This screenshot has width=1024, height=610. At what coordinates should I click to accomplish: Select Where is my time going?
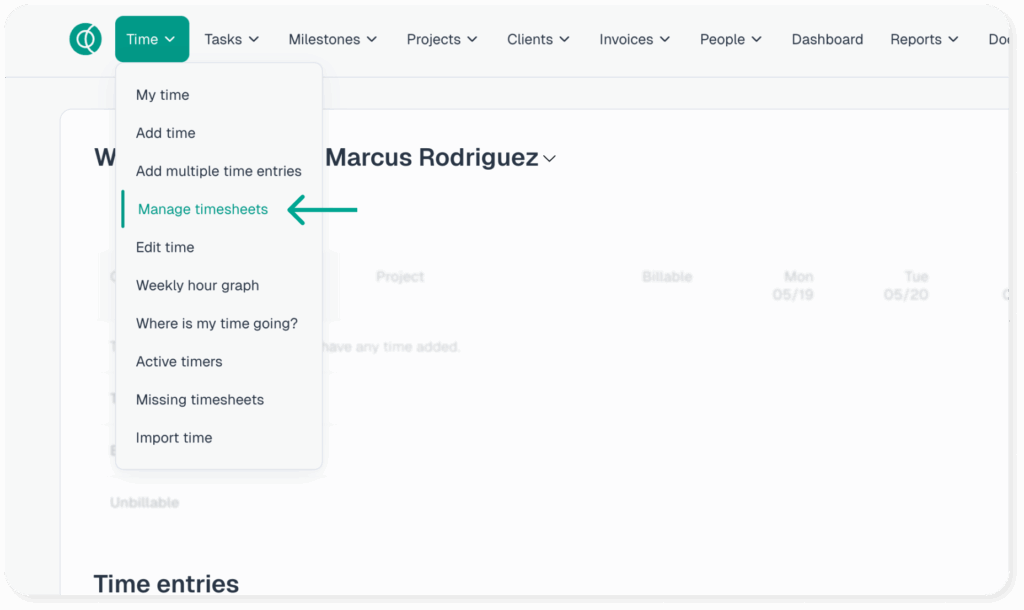click(x=216, y=323)
